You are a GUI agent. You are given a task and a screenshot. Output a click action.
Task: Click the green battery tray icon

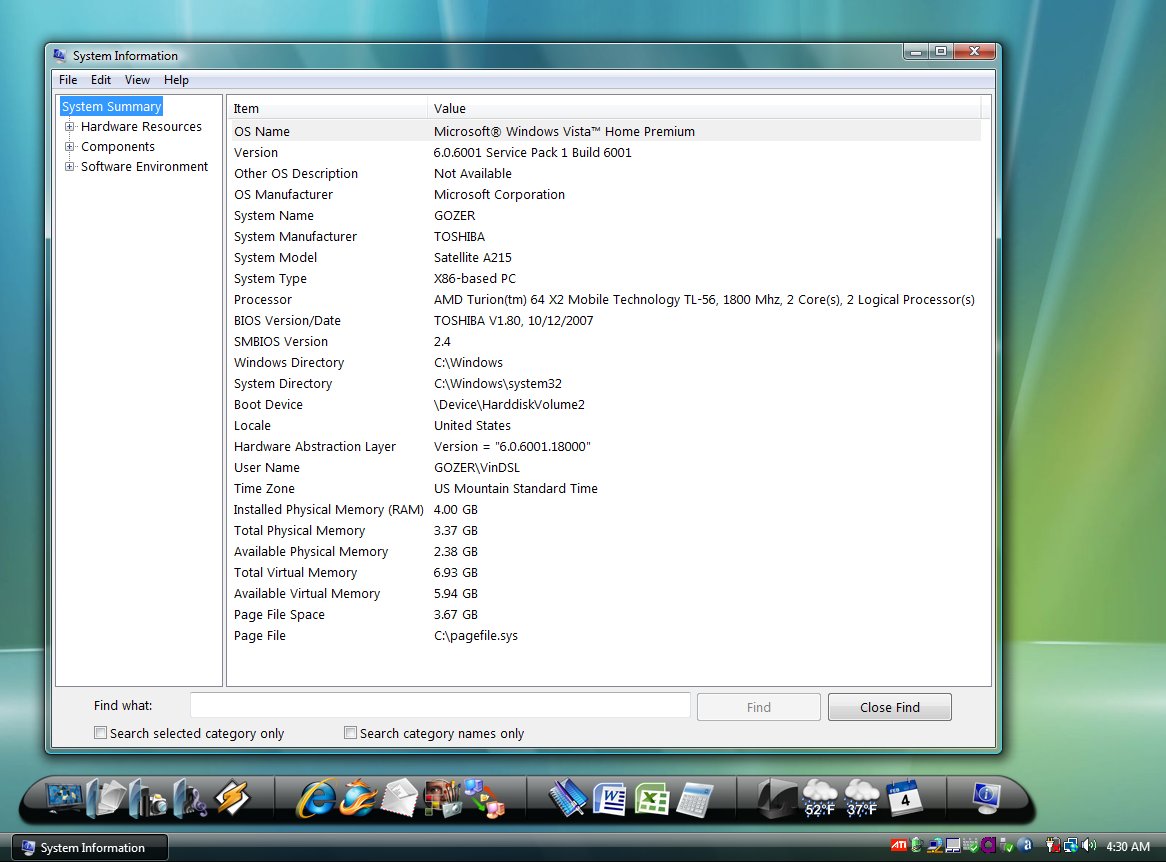[918, 845]
